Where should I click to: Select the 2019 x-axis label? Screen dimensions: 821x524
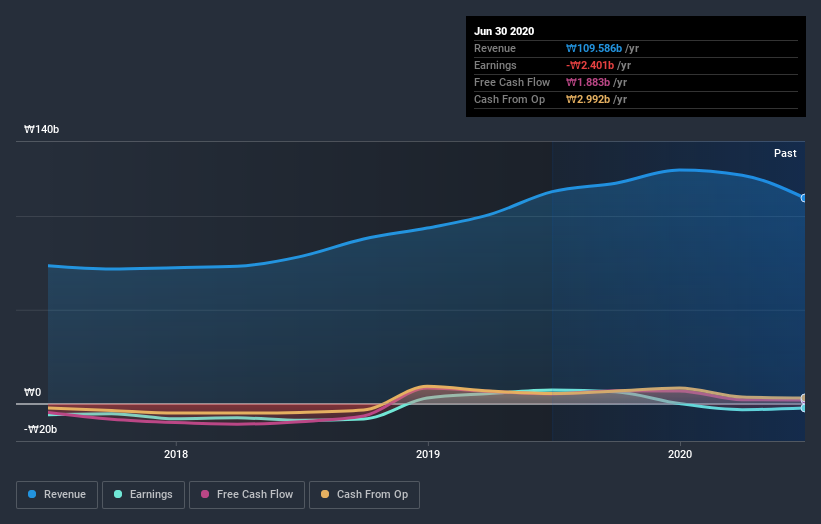pos(428,454)
